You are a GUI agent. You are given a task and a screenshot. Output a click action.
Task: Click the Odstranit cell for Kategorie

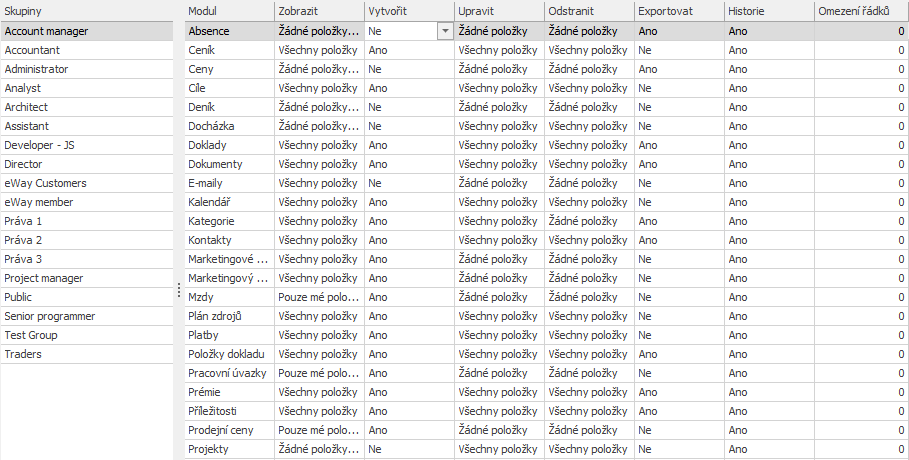(590, 221)
